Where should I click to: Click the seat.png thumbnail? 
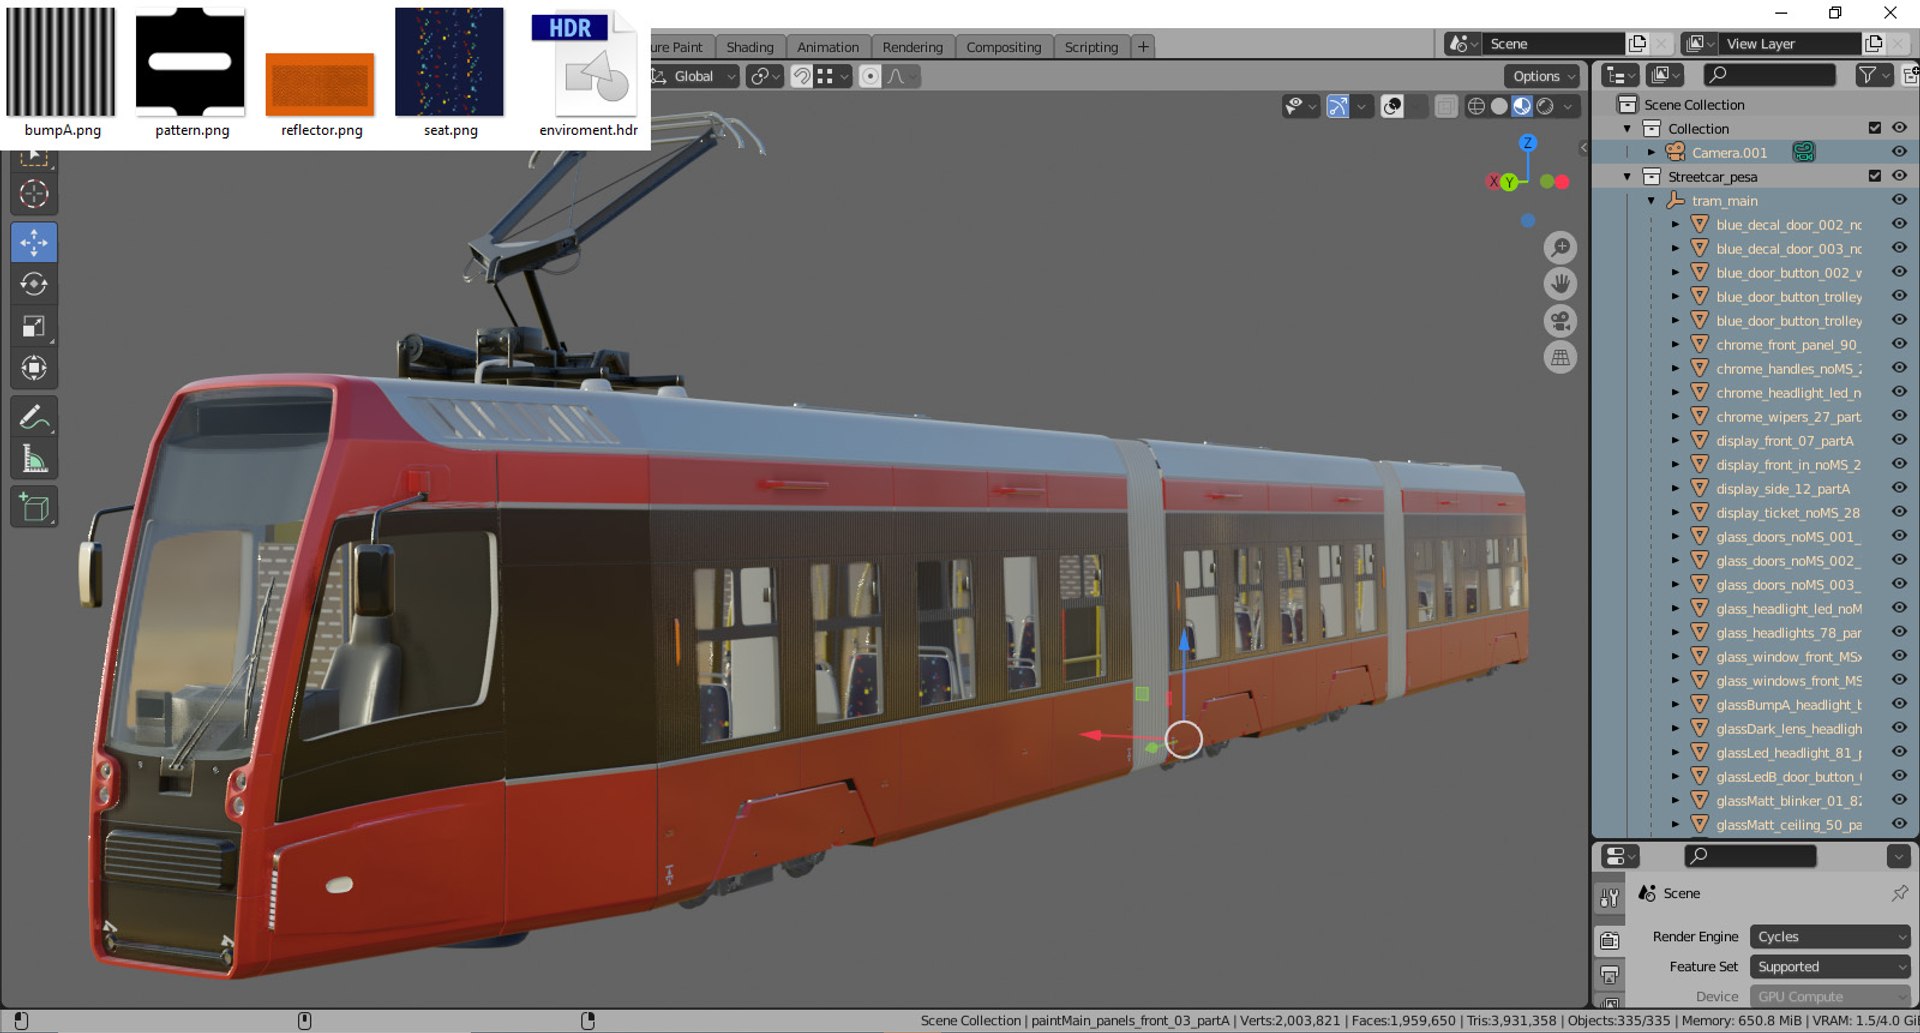click(x=449, y=62)
